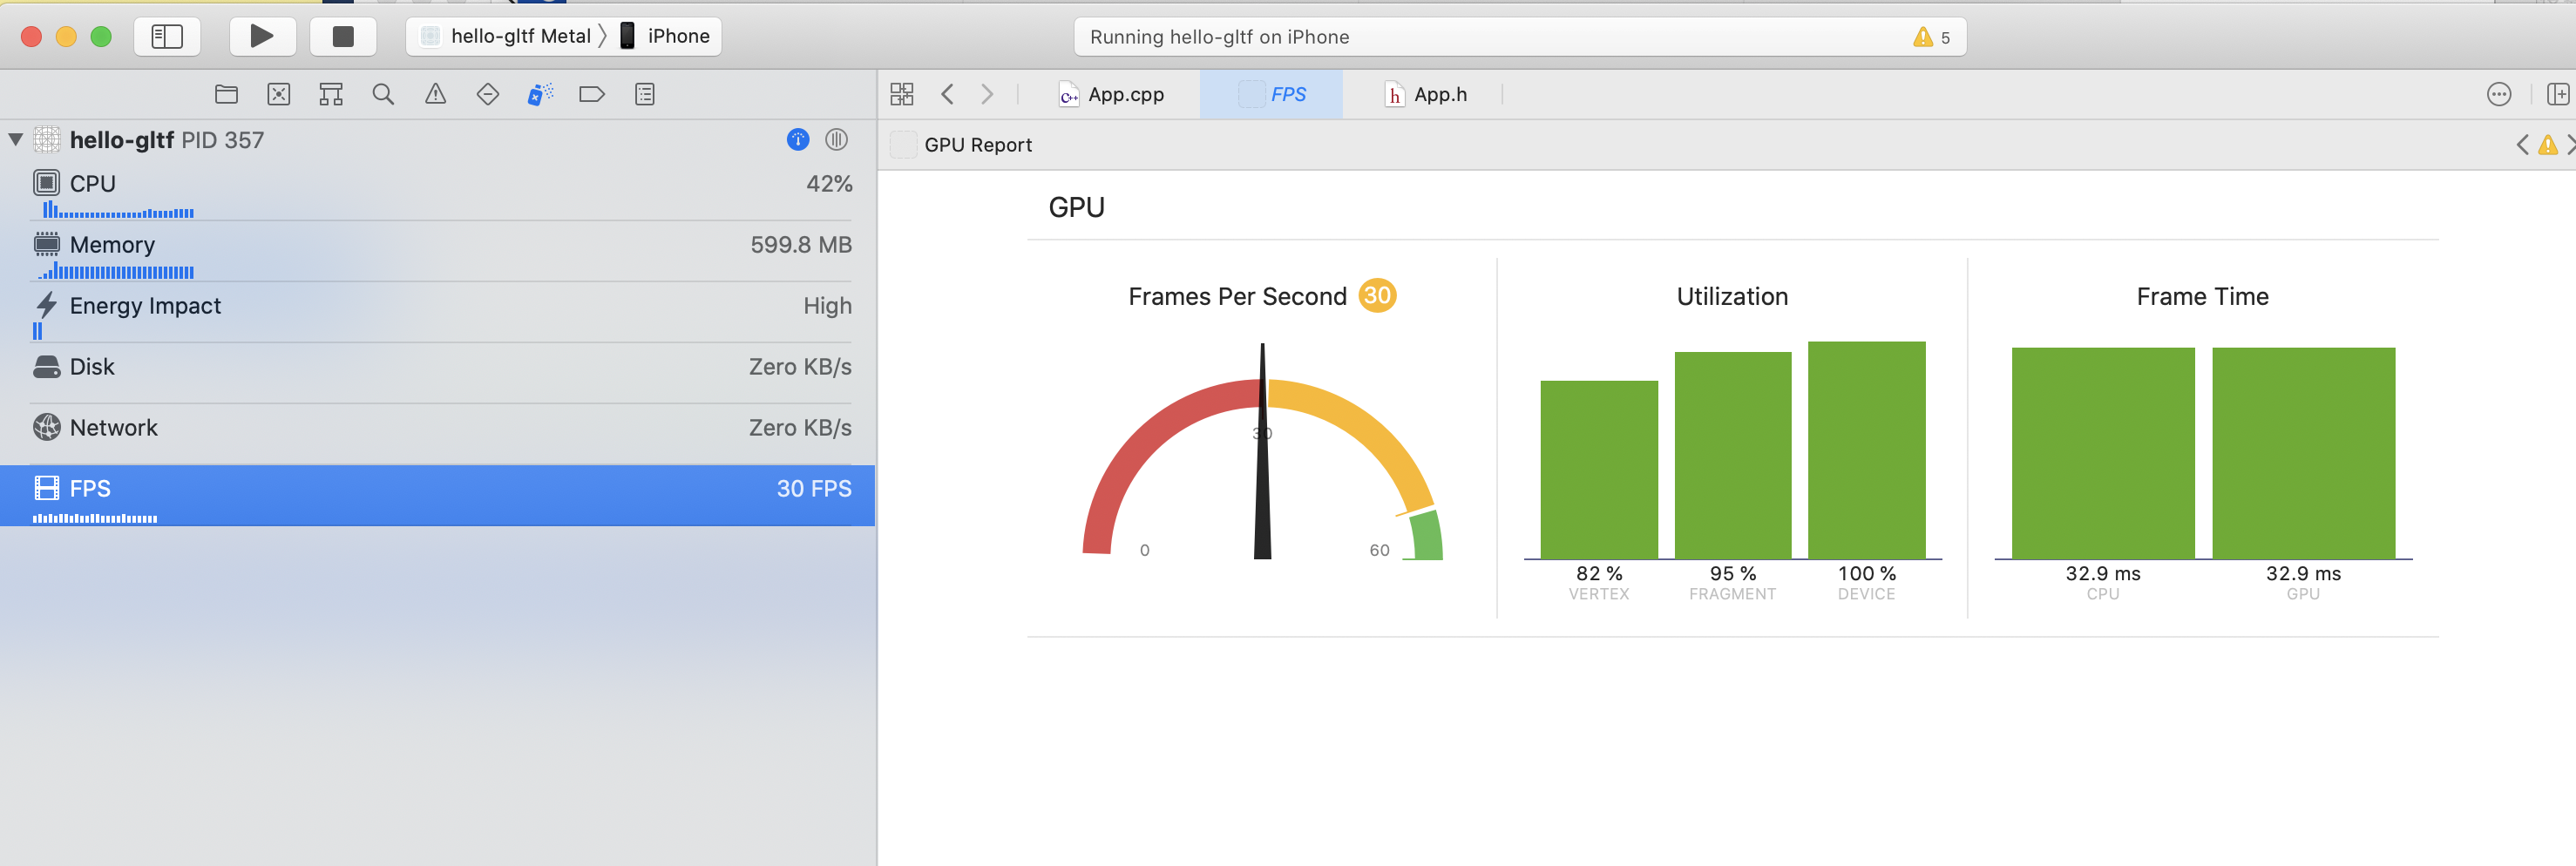
Task: Click the 42% CPU value
Action: pyautogui.click(x=829, y=184)
